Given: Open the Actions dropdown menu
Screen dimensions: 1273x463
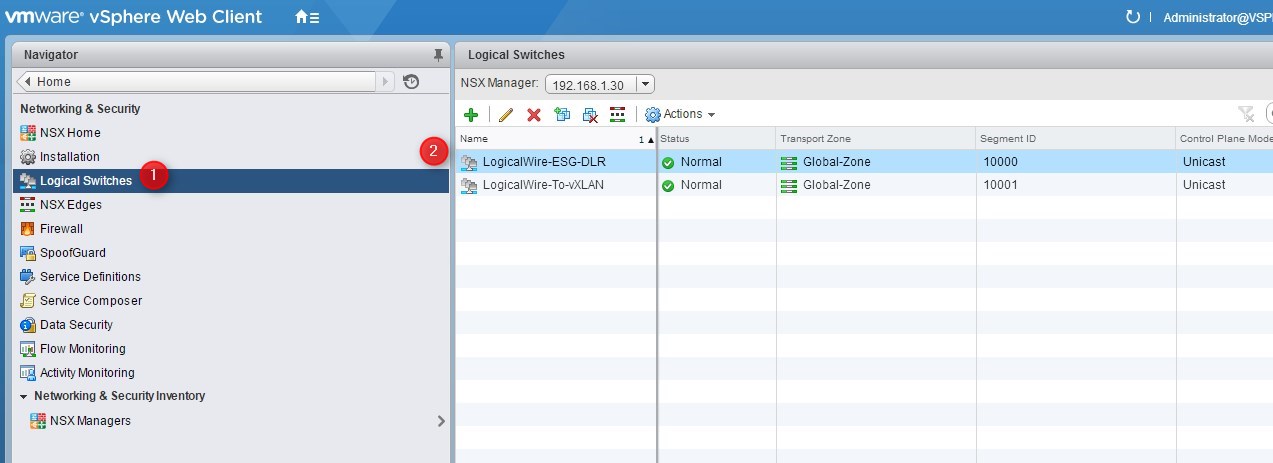Looking at the screenshot, I should pos(680,115).
